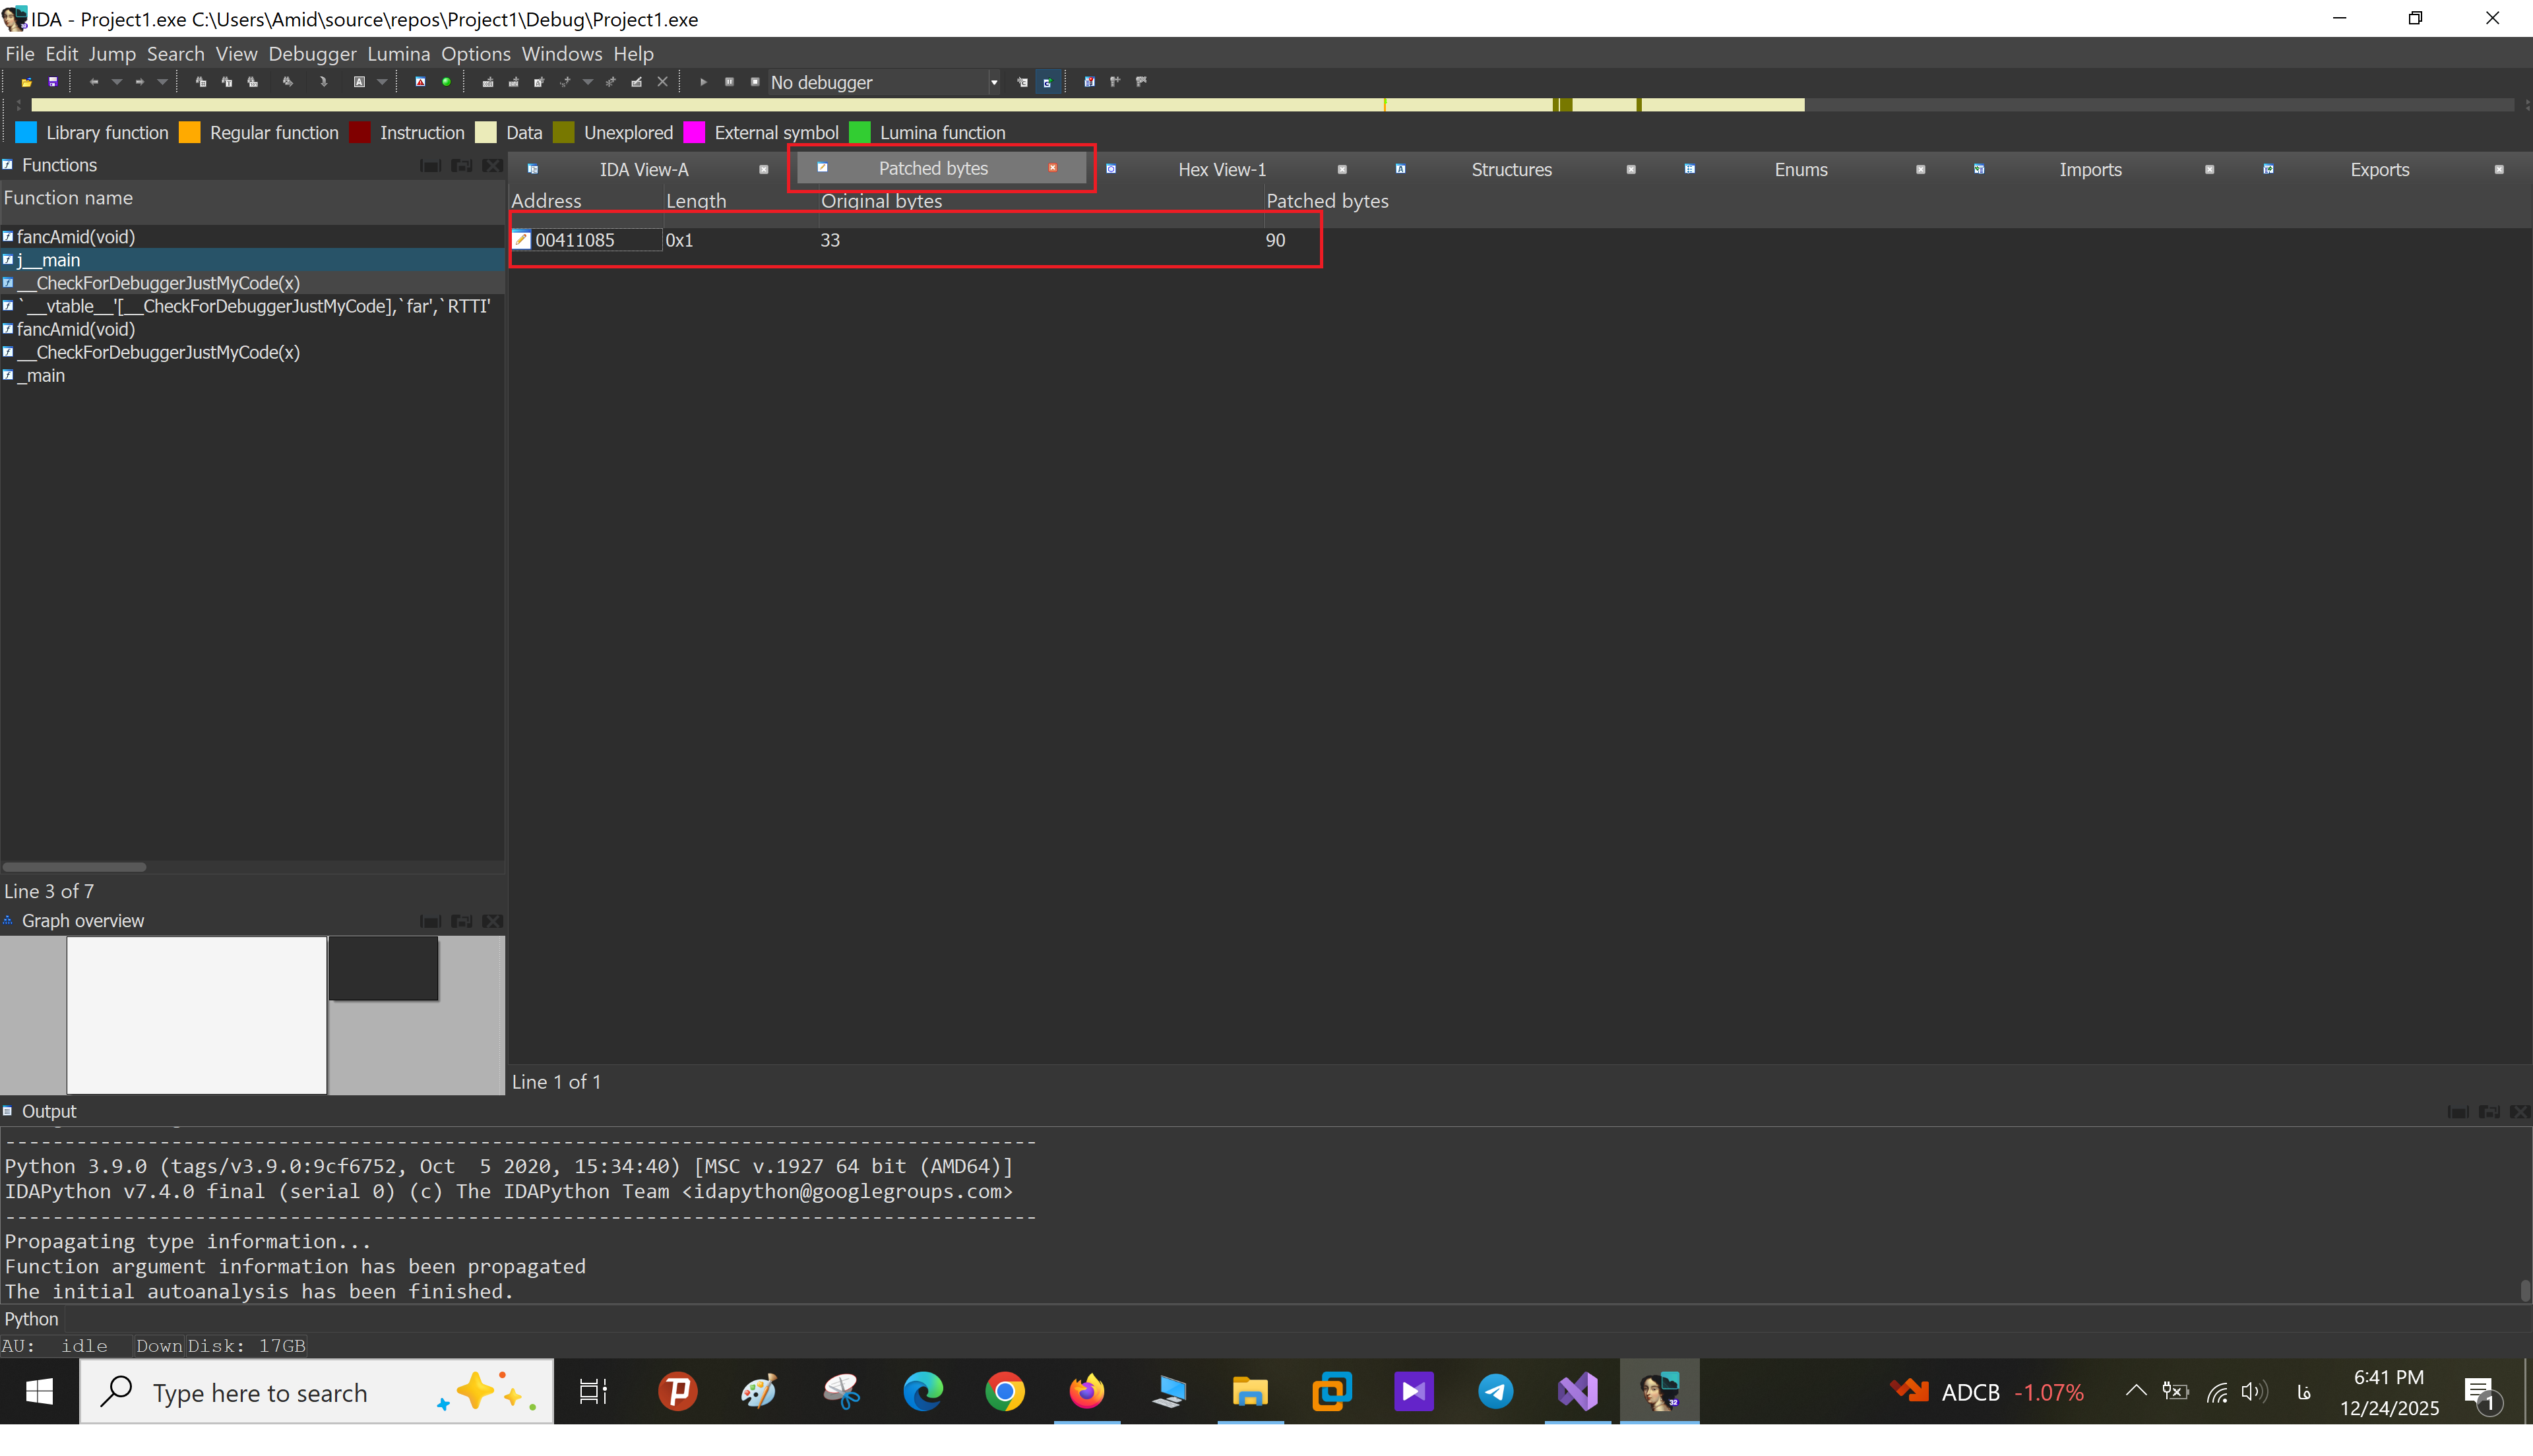Click the navigation band overview bar
This screenshot has height=1456, width=2533.
click(900, 105)
